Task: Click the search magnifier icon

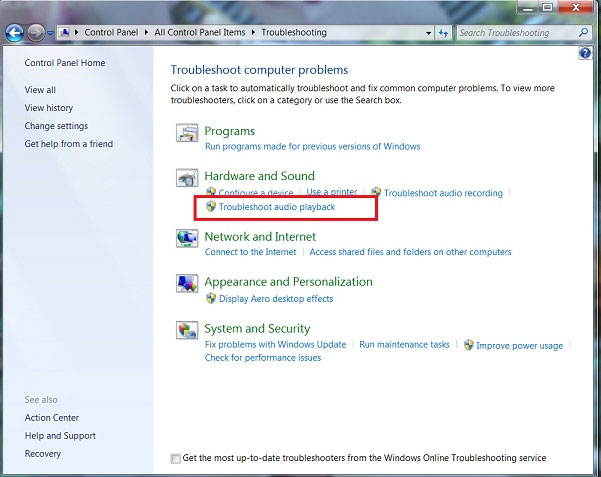Action: tap(583, 33)
